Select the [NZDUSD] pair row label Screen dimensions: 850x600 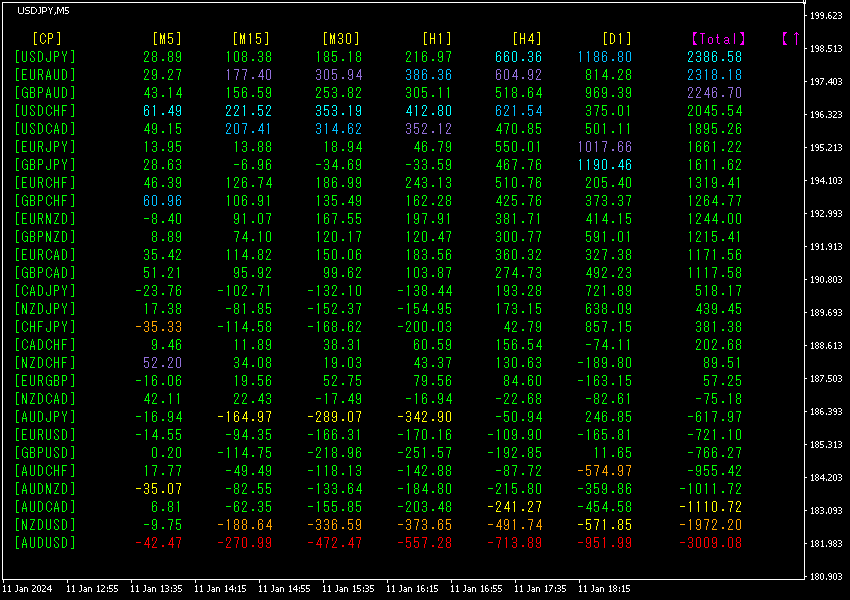click(x=45, y=525)
